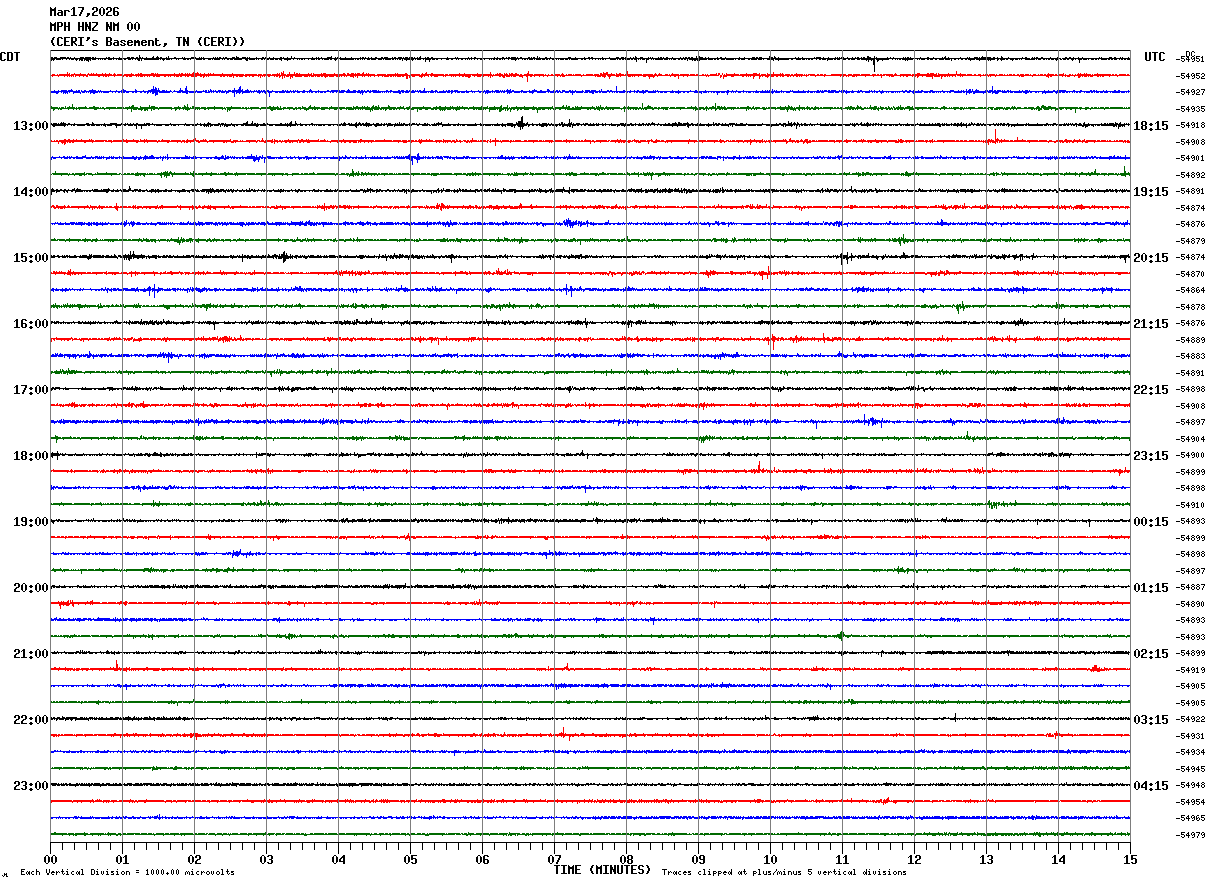Click the DC offset value -54931
1210x886 pixels.
1190,736
